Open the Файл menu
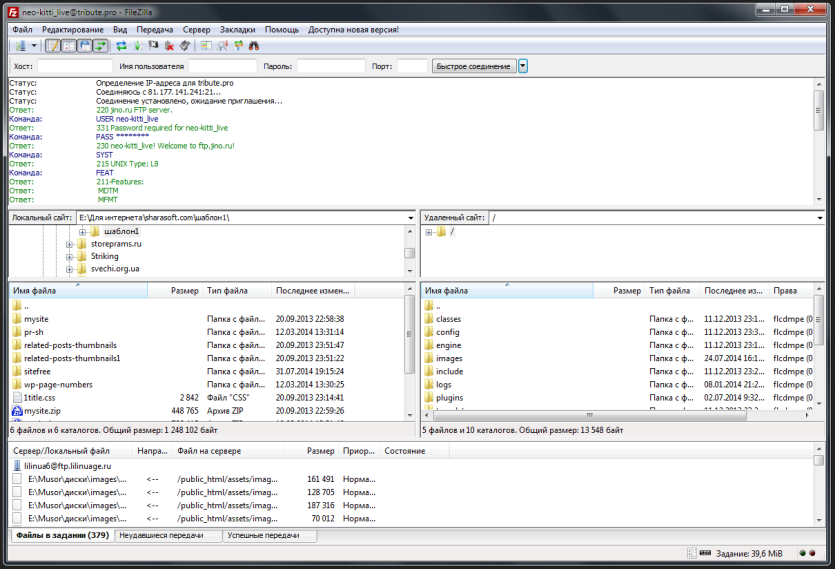The width and height of the screenshot is (835, 569). [x=22, y=29]
